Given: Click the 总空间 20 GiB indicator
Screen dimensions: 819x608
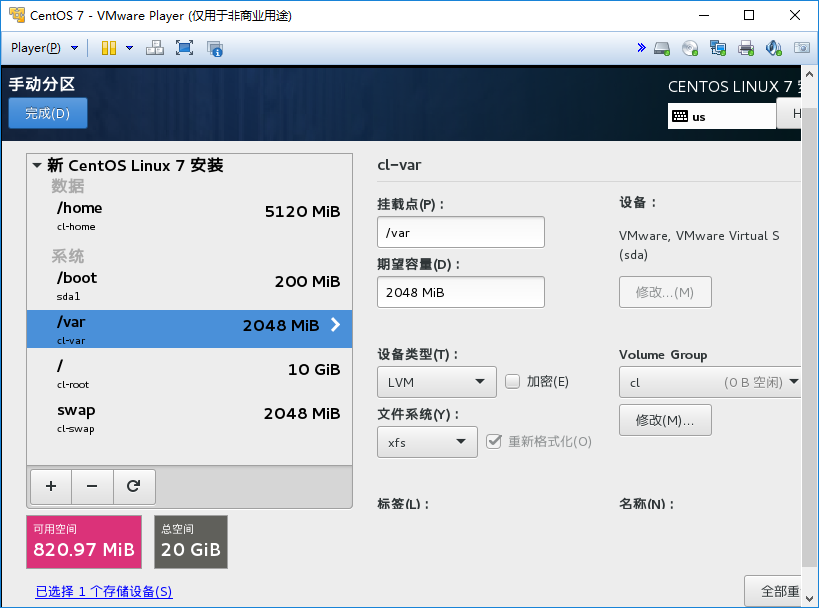Looking at the screenshot, I should click(x=191, y=542).
